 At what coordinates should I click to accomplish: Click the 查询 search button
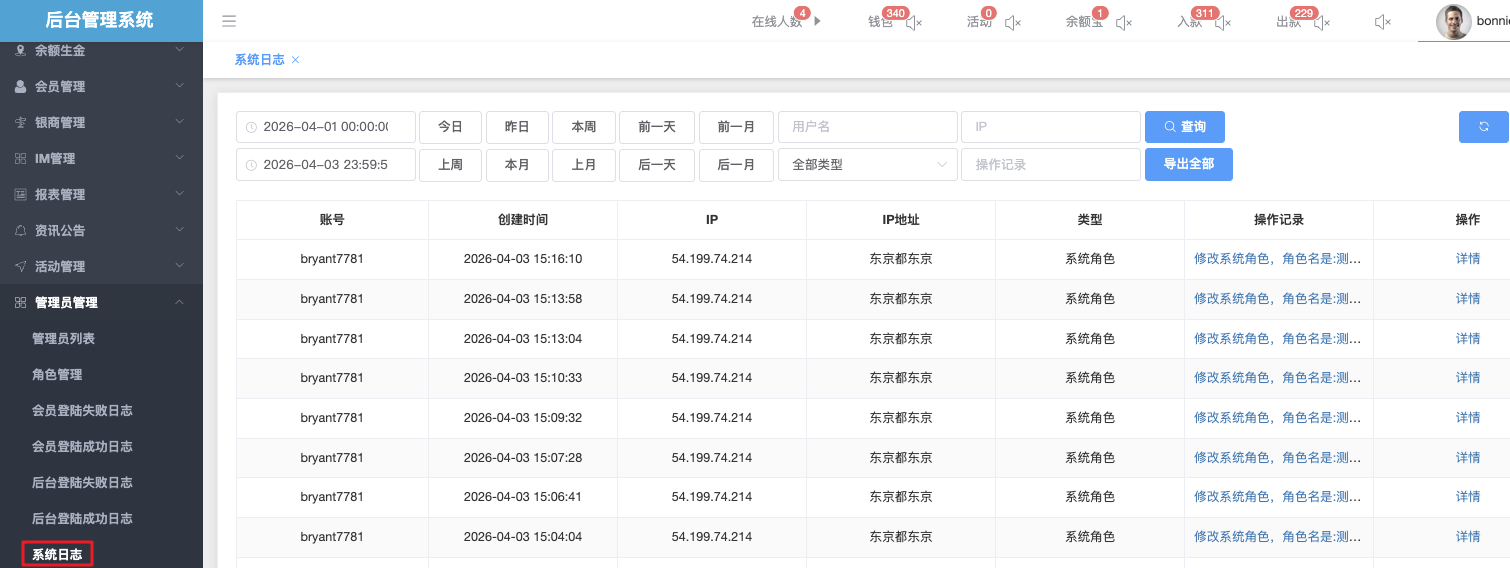pyautogui.click(x=1184, y=127)
